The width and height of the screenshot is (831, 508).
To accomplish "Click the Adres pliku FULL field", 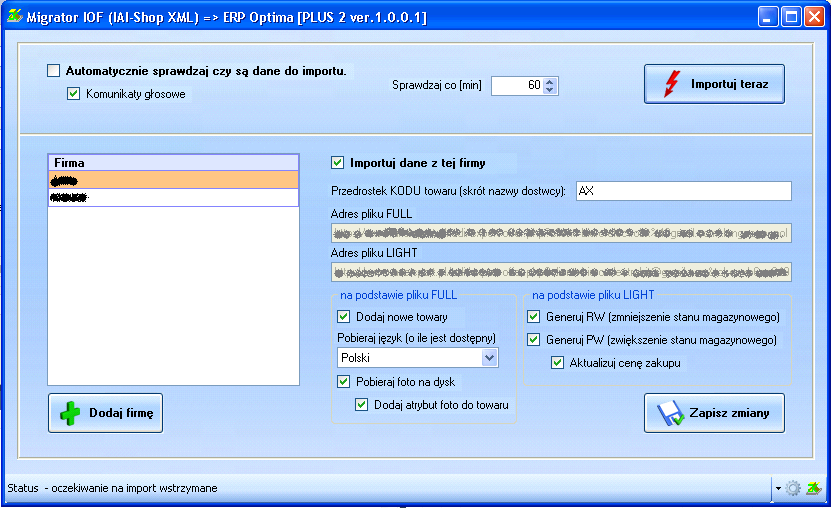I will point(561,233).
